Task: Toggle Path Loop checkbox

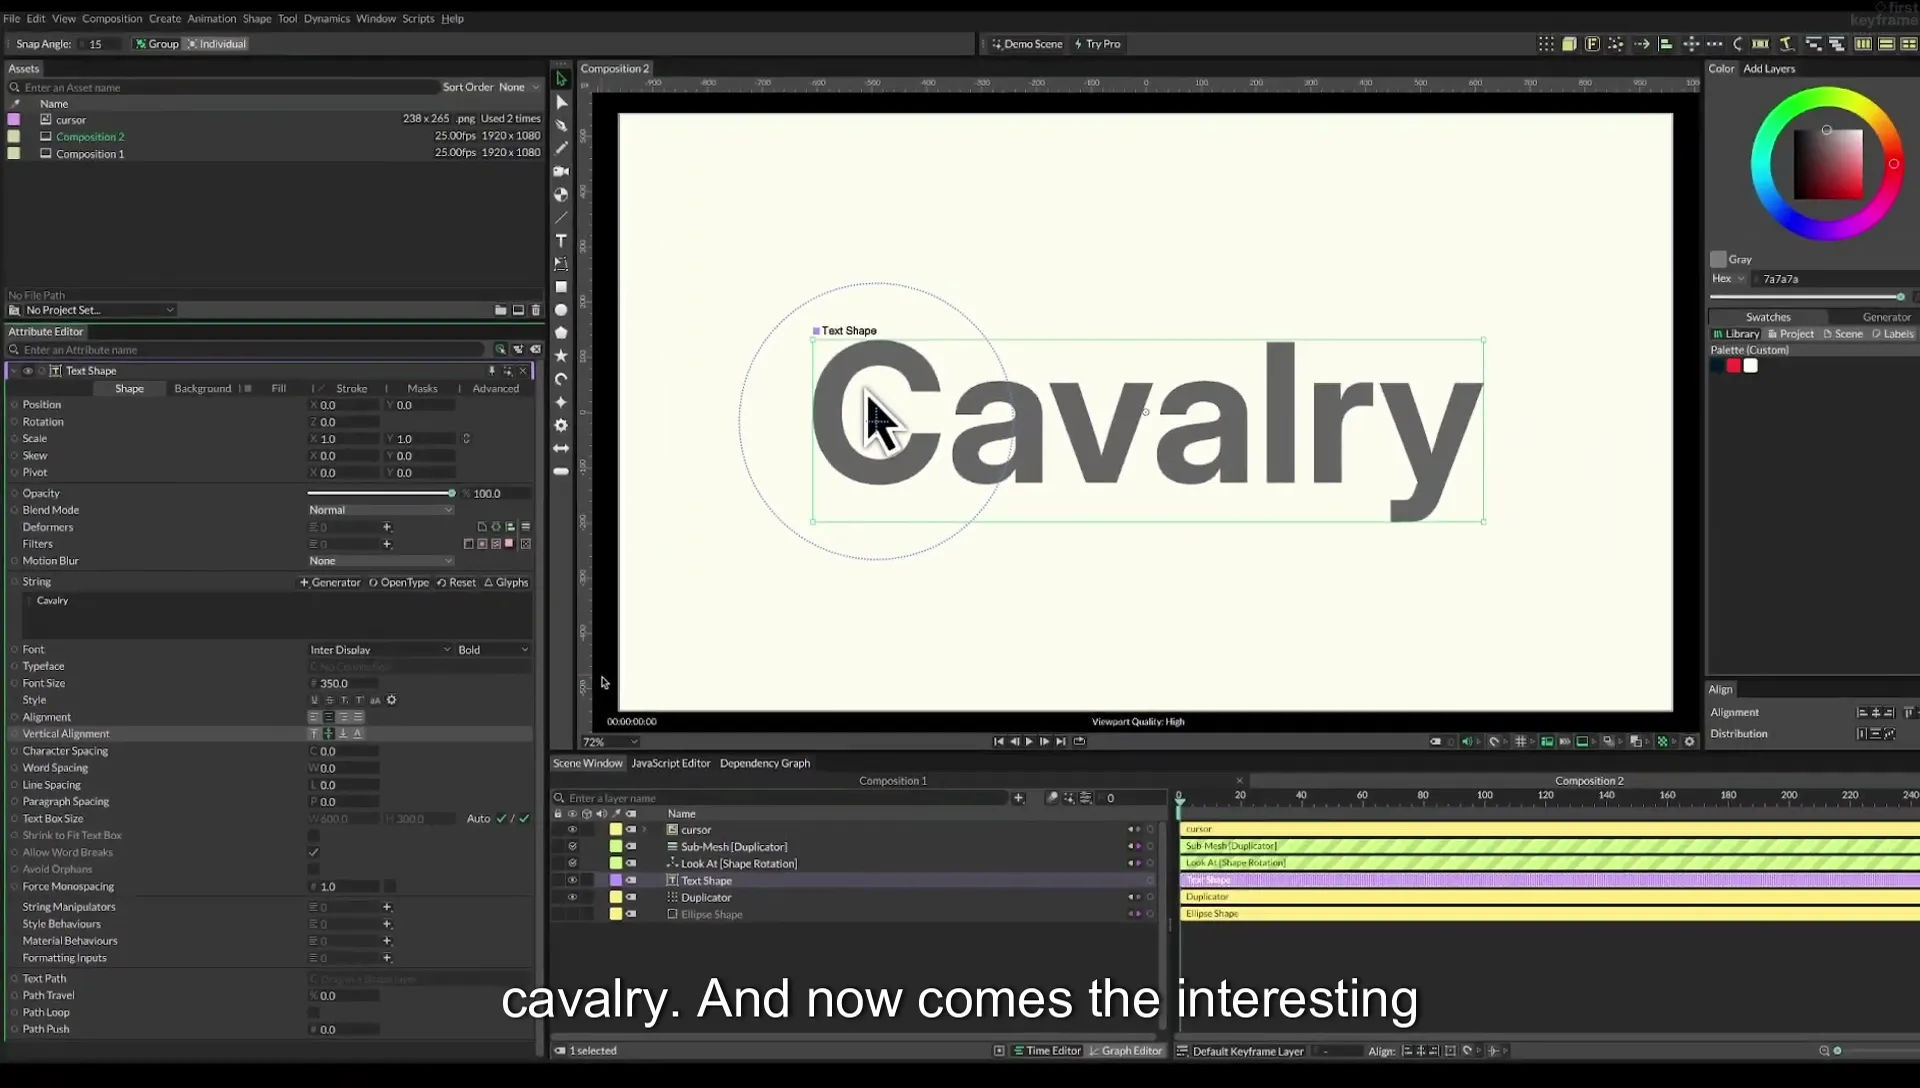Action: click(x=314, y=1013)
